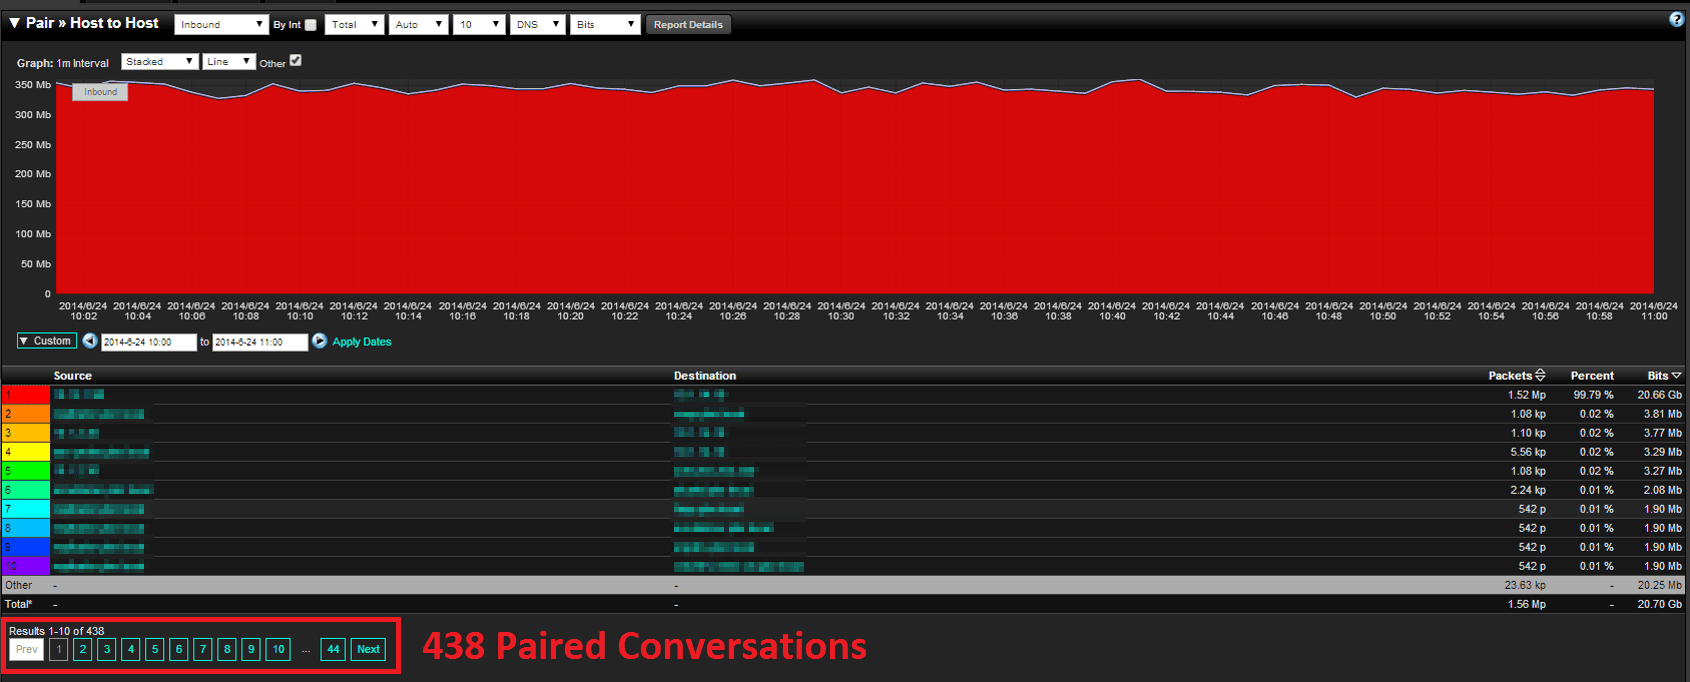Go to results page 3
Image resolution: width=1690 pixels, height=682 pixels.
[107, 649]
